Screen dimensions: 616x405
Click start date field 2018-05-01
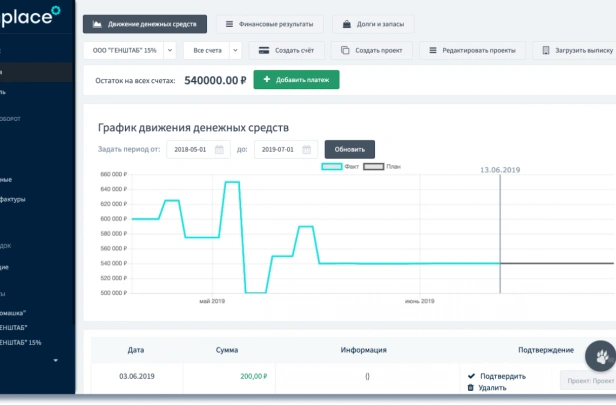(x=198, y=149)
